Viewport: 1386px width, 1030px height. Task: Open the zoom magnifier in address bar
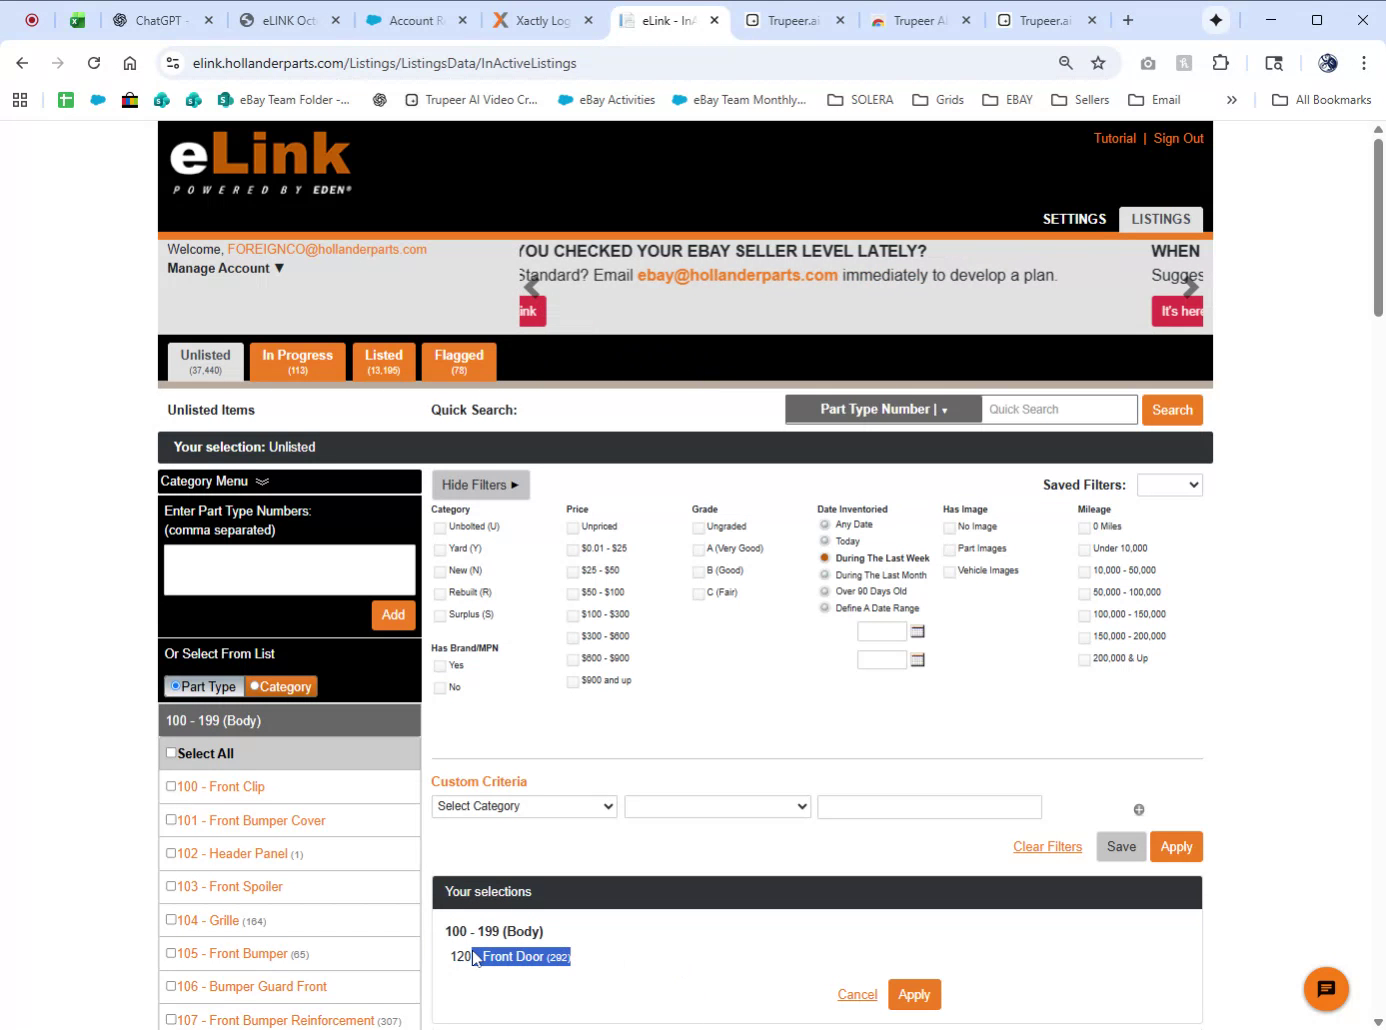[1066, 63]
